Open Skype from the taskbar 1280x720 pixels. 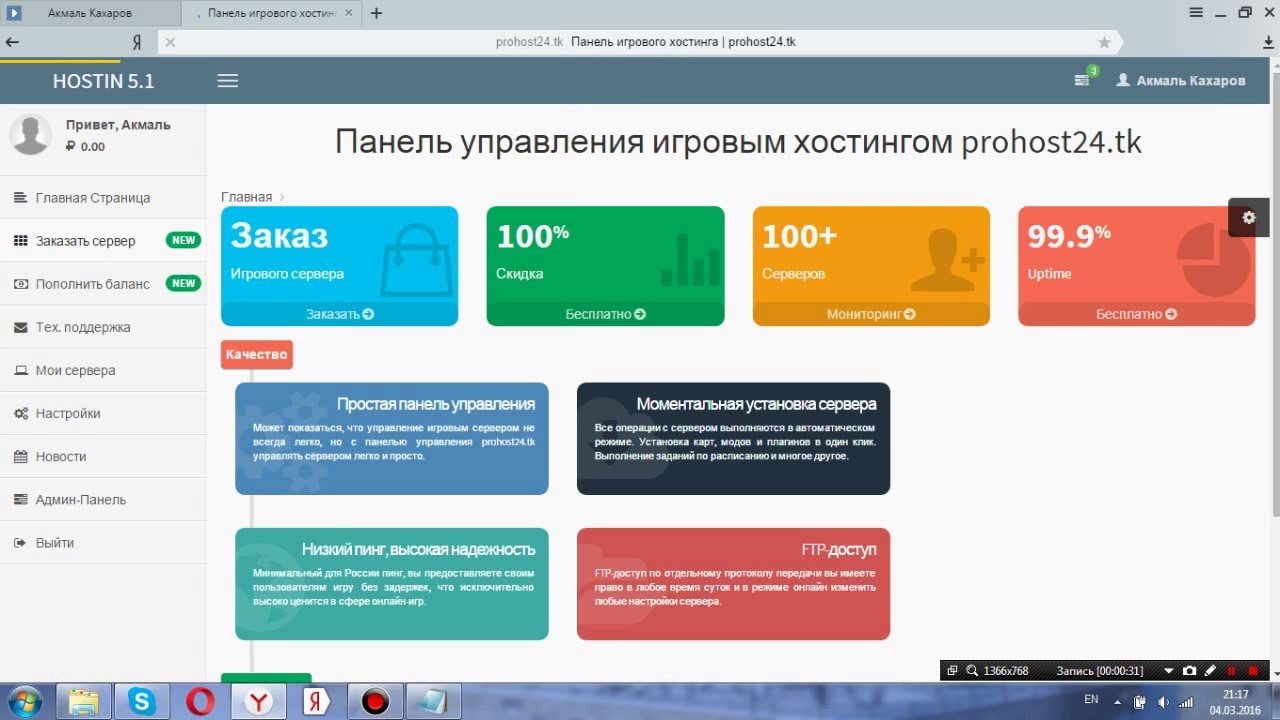pos(142,701)
